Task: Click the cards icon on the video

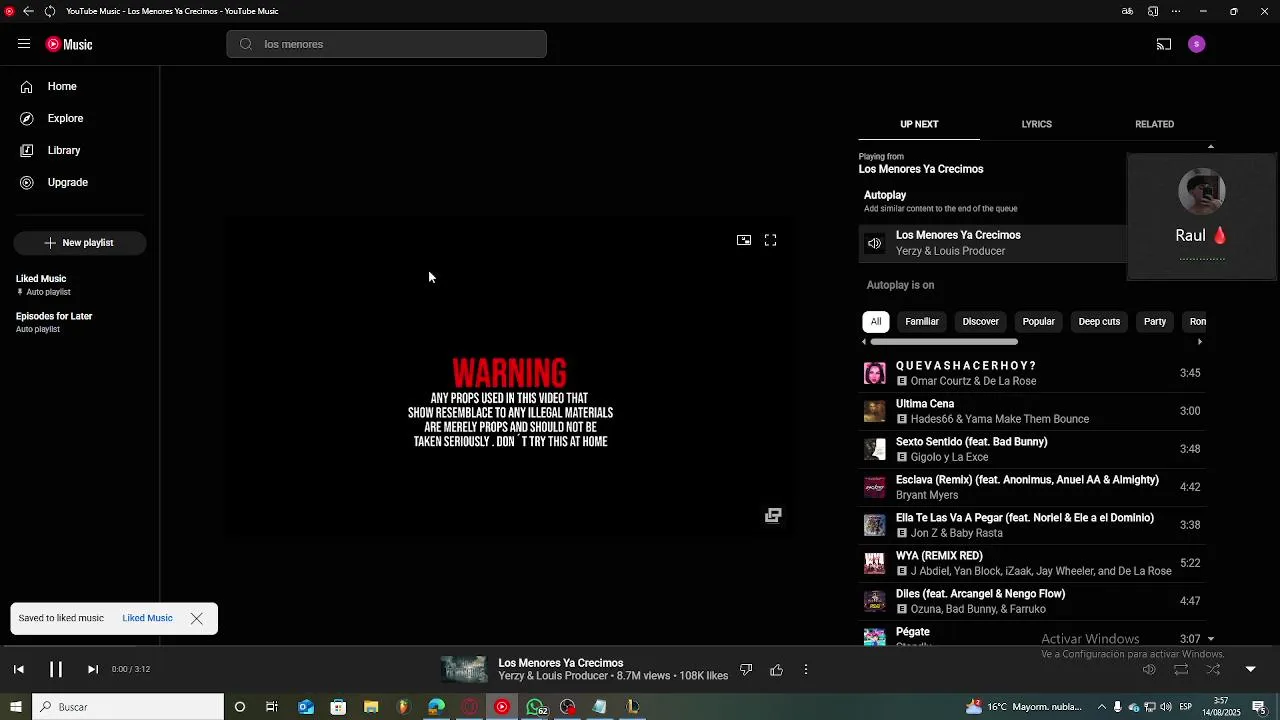Action: pos(773,515)
